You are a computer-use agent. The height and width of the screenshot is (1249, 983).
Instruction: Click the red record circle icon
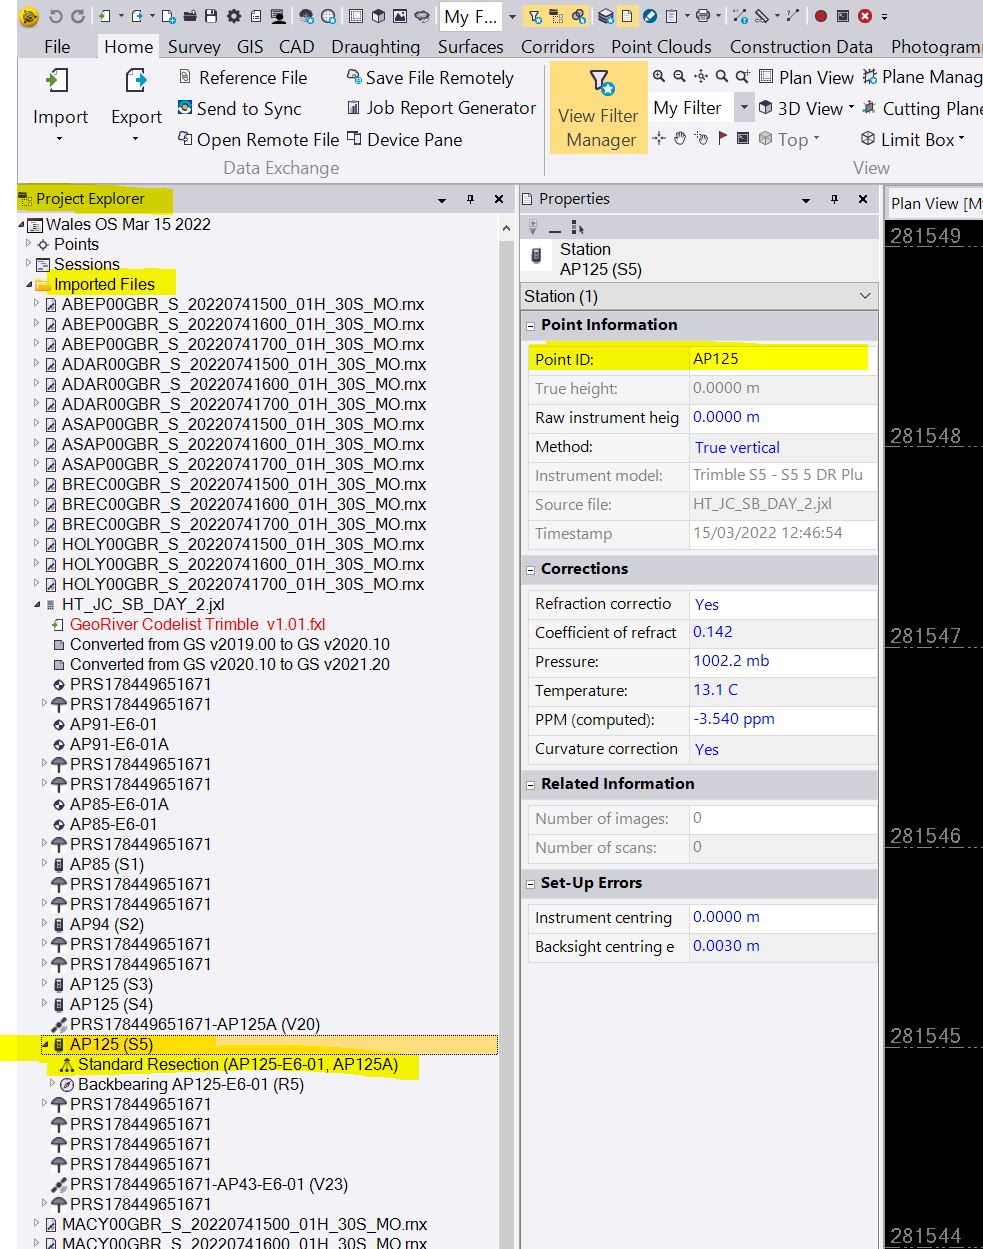pos(821,16)
